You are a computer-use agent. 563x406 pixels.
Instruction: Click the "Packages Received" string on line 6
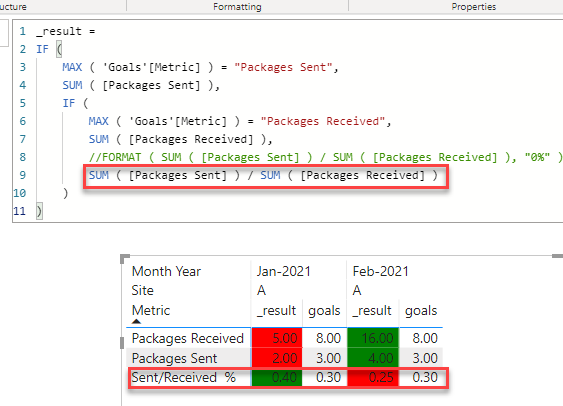point(323,121)
